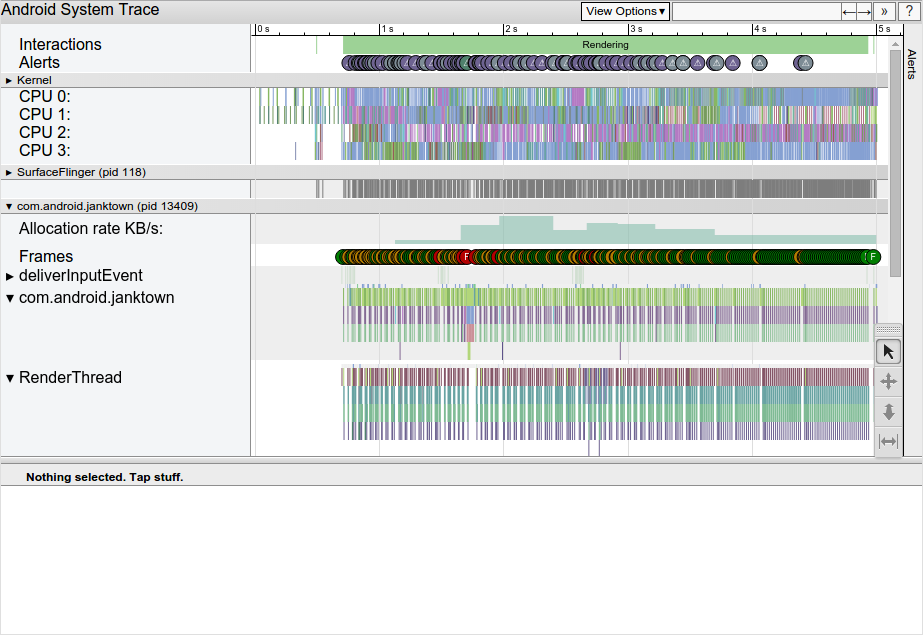Screen dimensions: 923x635
Task: Select the pan move tool
Action: click(x=888, y=381)
